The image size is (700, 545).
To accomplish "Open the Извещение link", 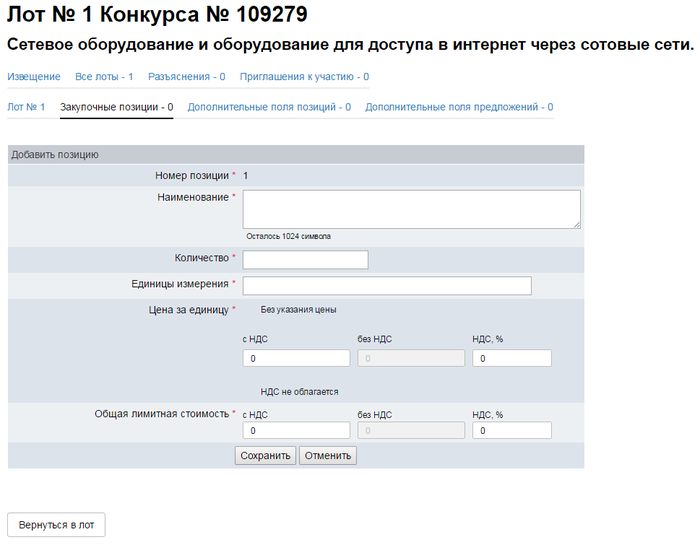I will (x=33, y=77).
